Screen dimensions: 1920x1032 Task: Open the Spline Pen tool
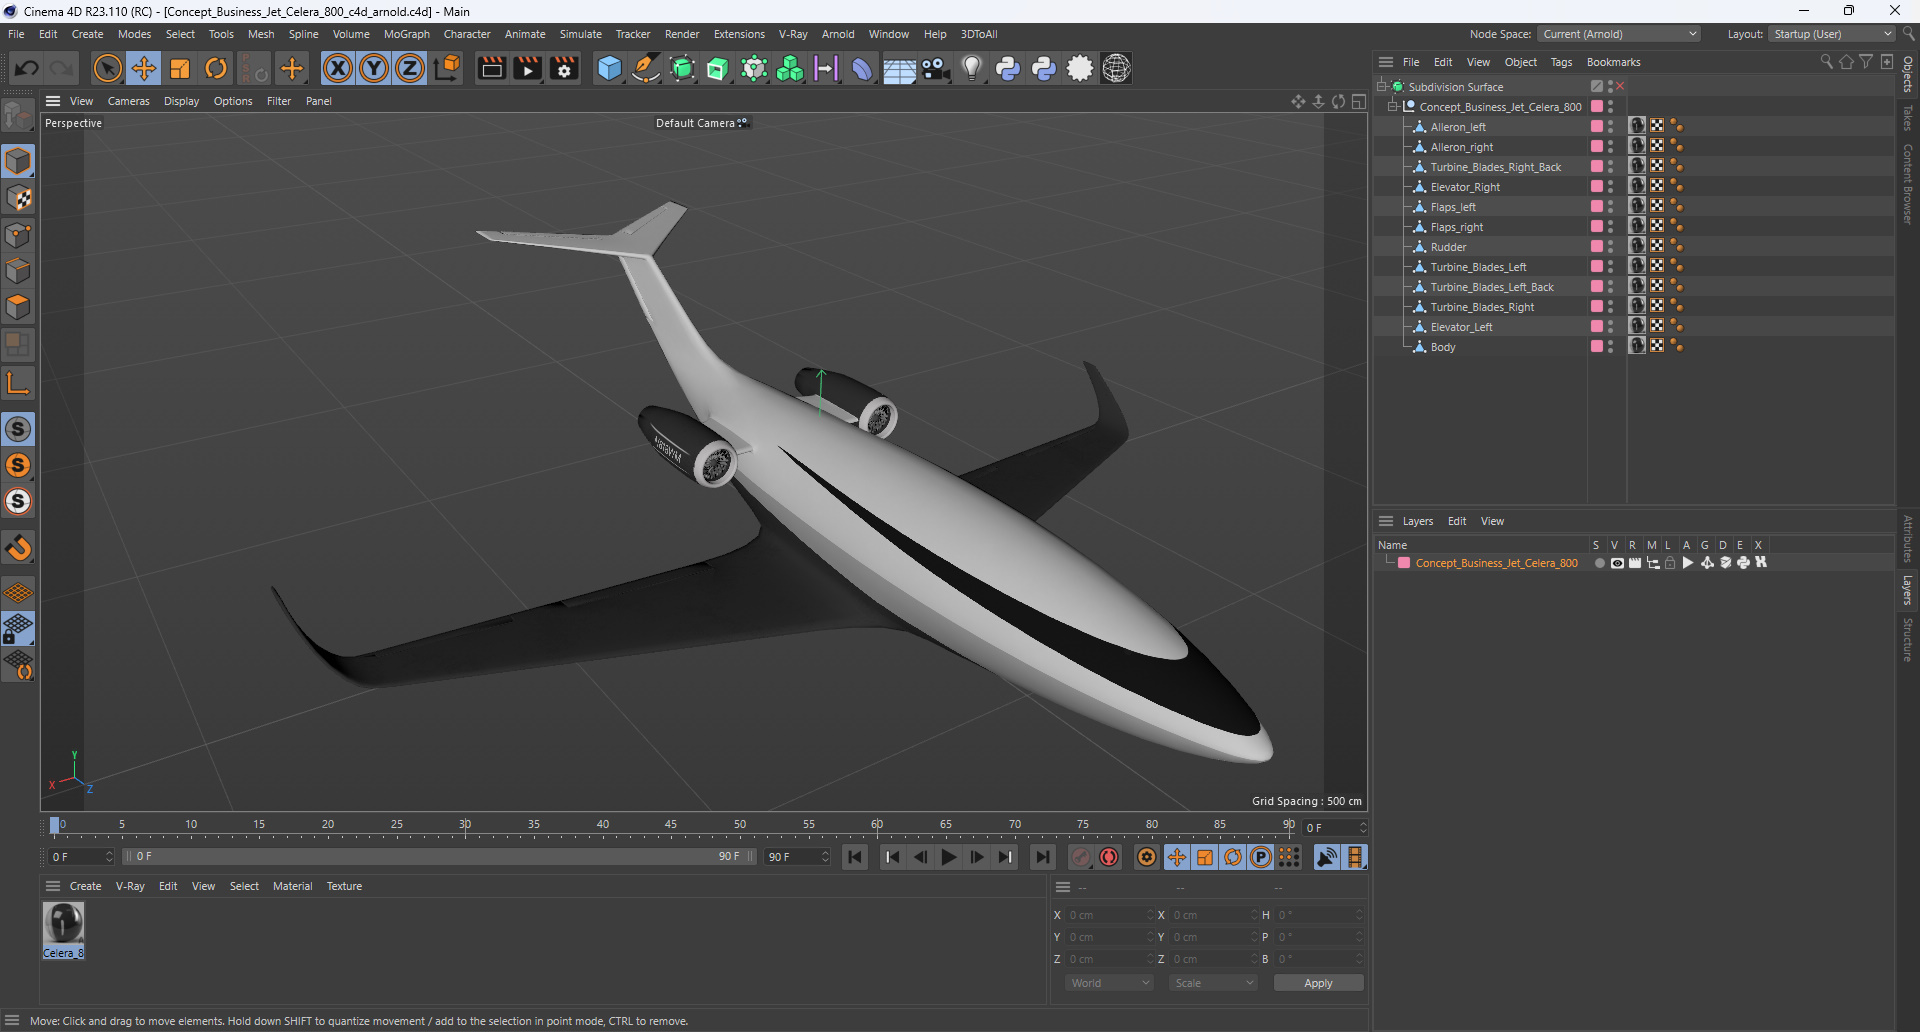coord(646,68)
